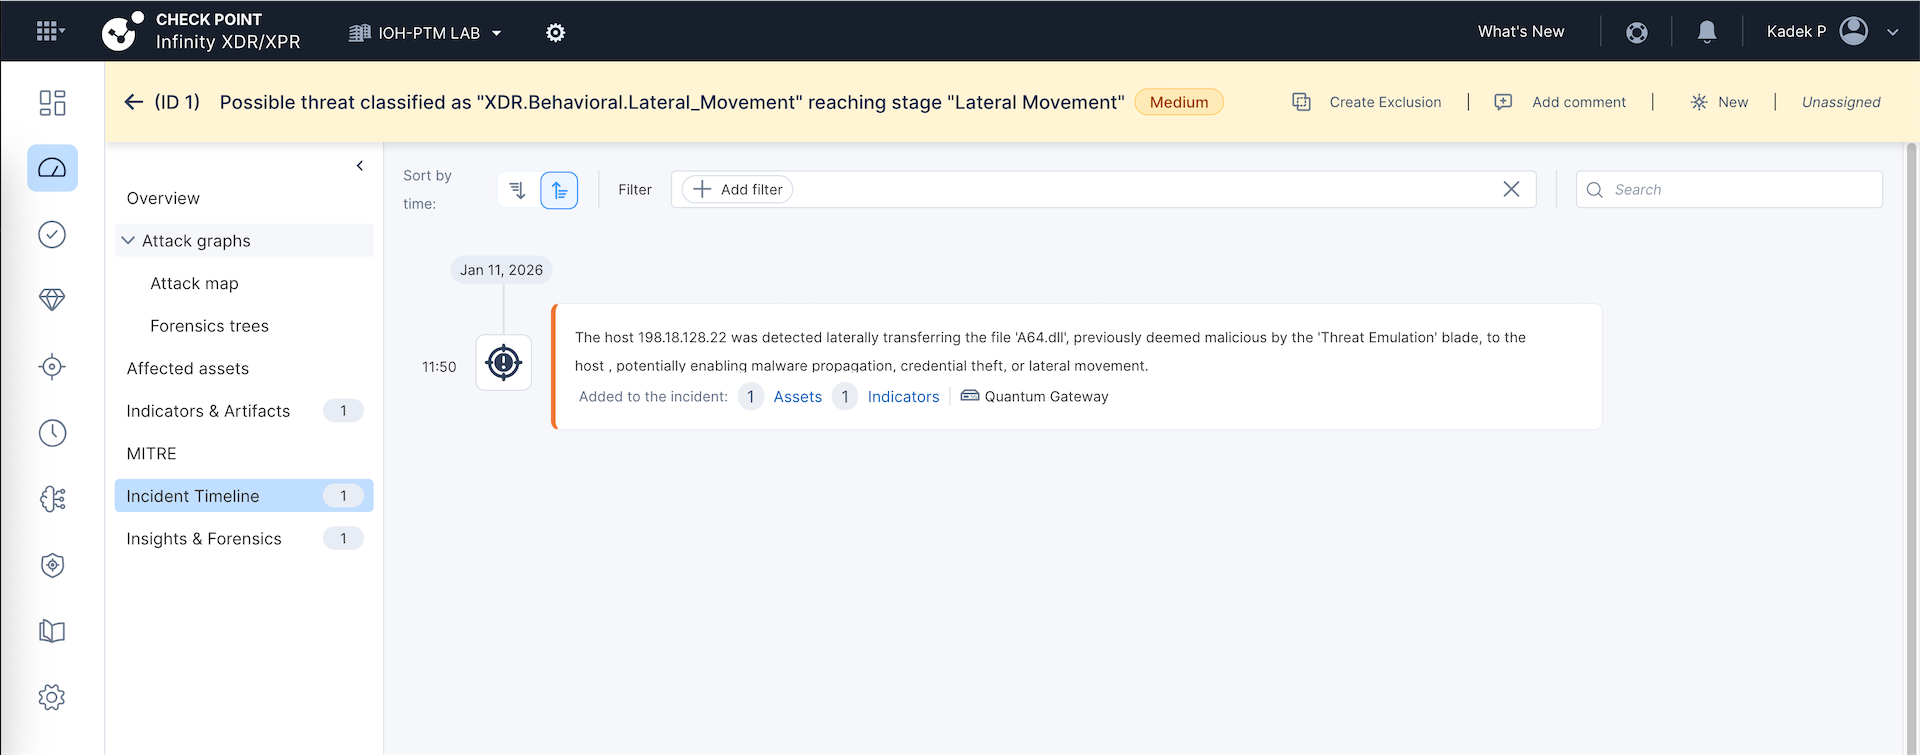Open the shield icon in left sidebar
The height and width of the screenshot is (755, 1920).
coord(52,565)
